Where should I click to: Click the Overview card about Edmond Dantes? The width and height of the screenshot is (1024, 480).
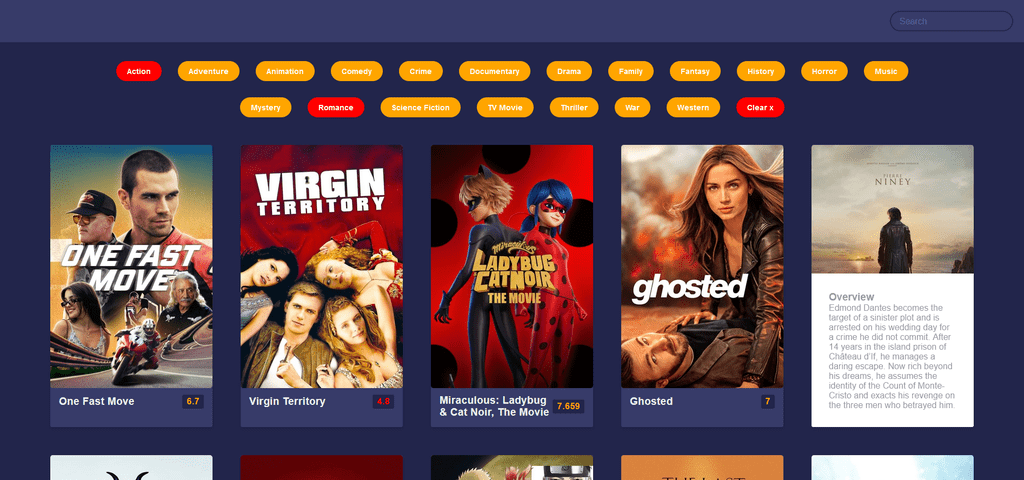click(x=892, y=286)
